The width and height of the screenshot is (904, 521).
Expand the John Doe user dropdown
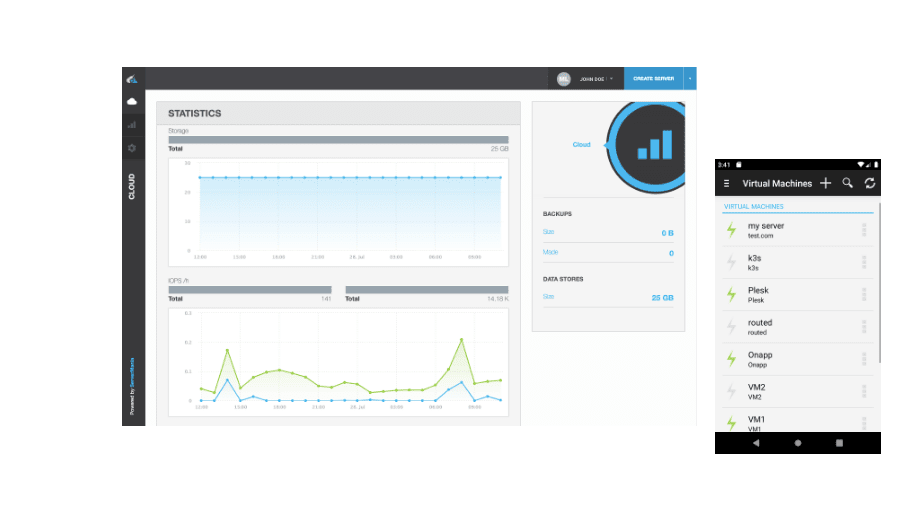(x=611, y=78)
